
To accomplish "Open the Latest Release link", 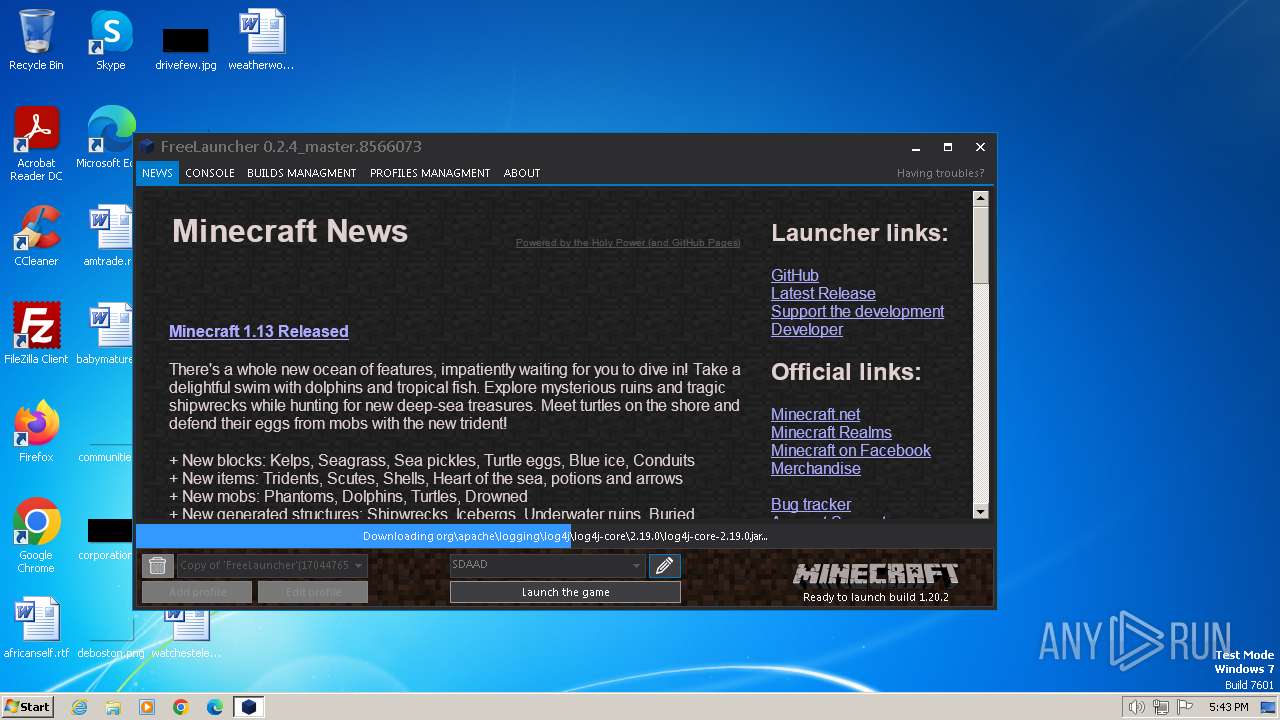I will click(823, 293).
